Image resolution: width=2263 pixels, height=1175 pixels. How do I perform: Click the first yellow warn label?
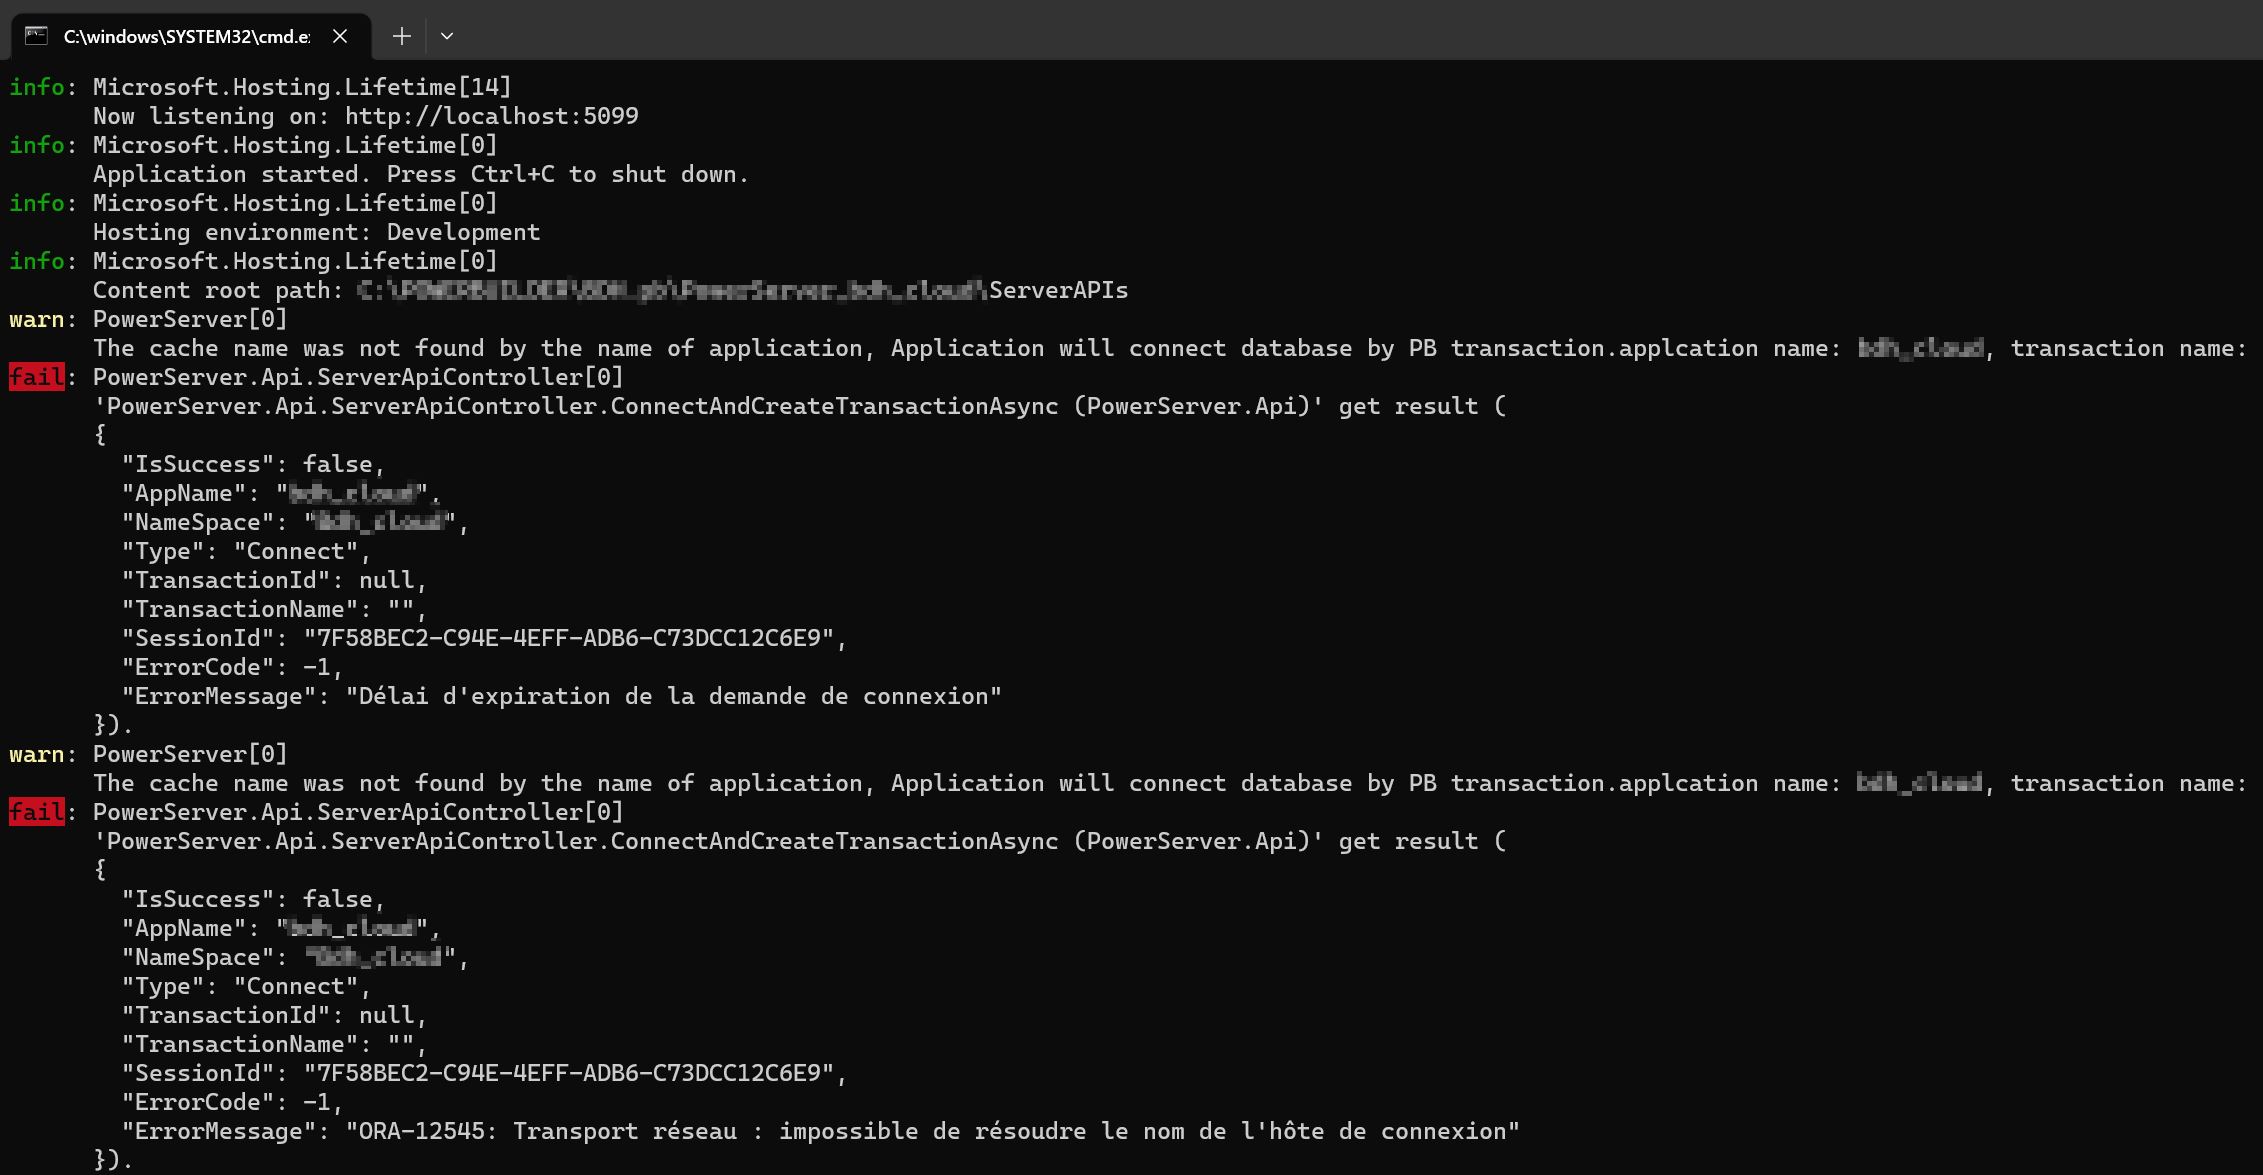37,319
